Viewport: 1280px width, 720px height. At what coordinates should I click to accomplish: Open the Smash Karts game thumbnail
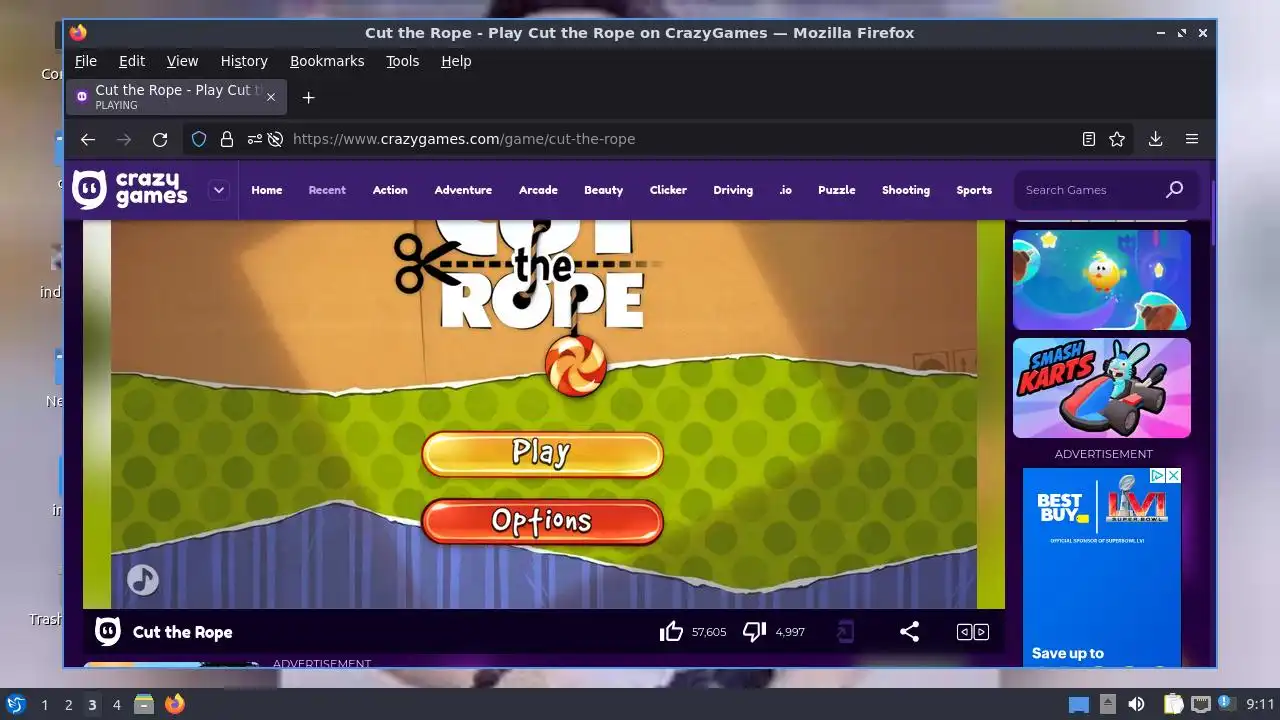pyautogui.click(x=1102, y=388)
